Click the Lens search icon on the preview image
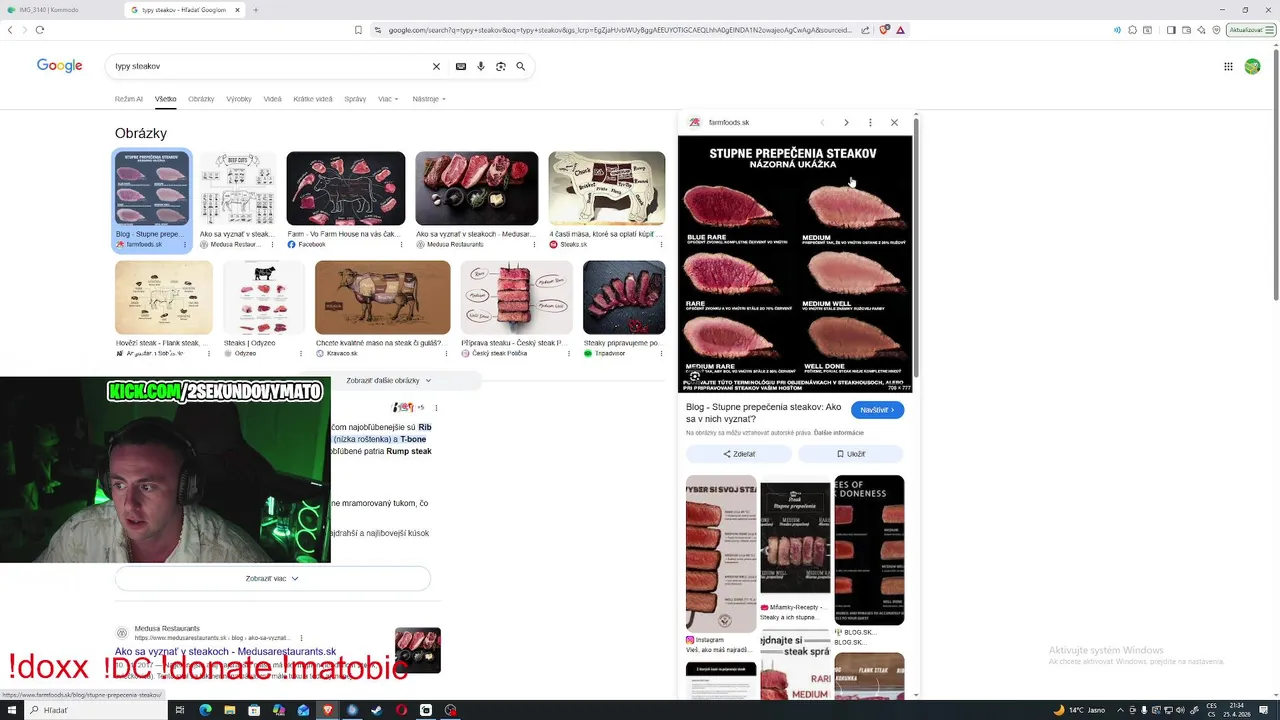 coord(695,376)
